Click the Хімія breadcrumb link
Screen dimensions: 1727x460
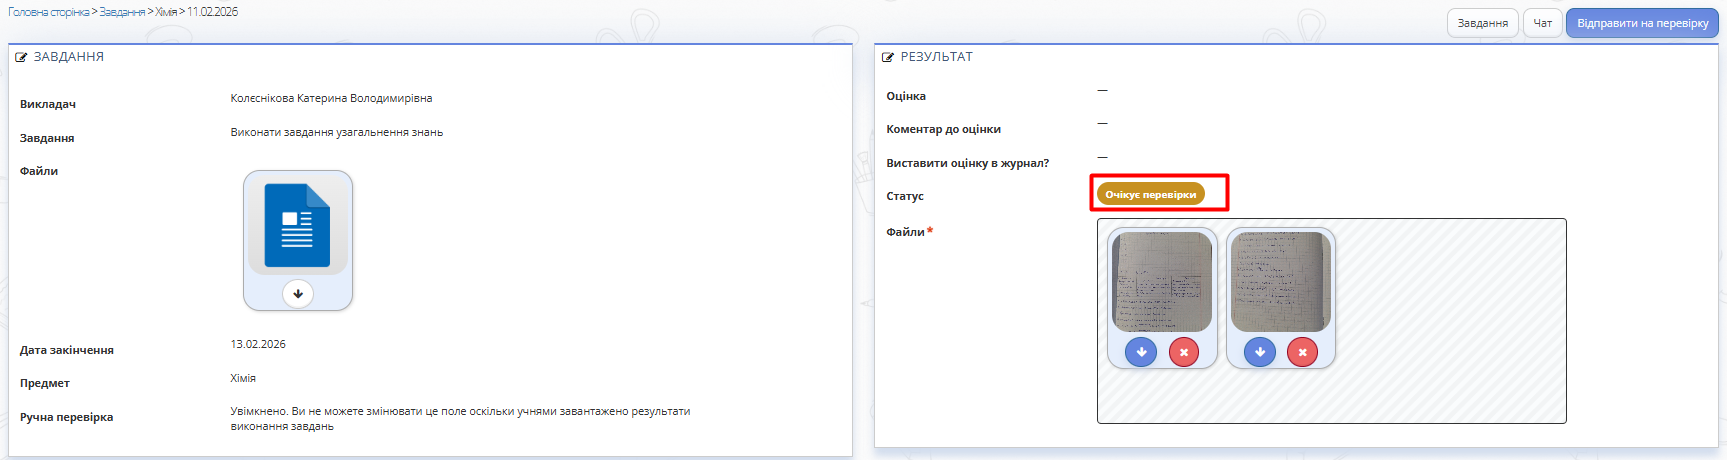pyautogui.click(x=166, y=12)
